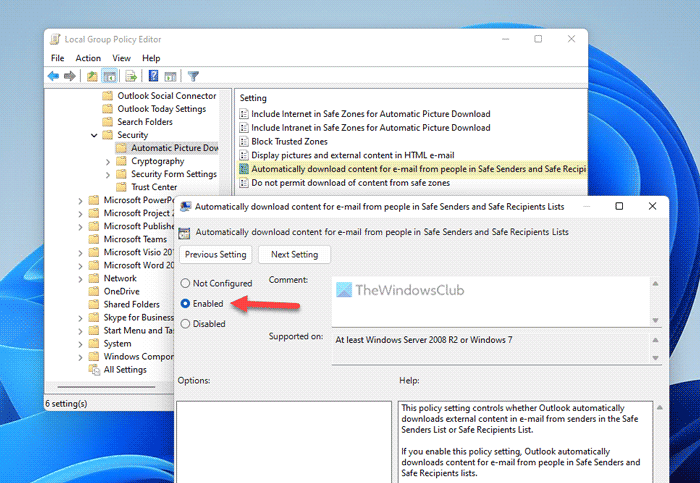
Task: Select Microsoft Word tree item
Action: [x=138, y=265]
